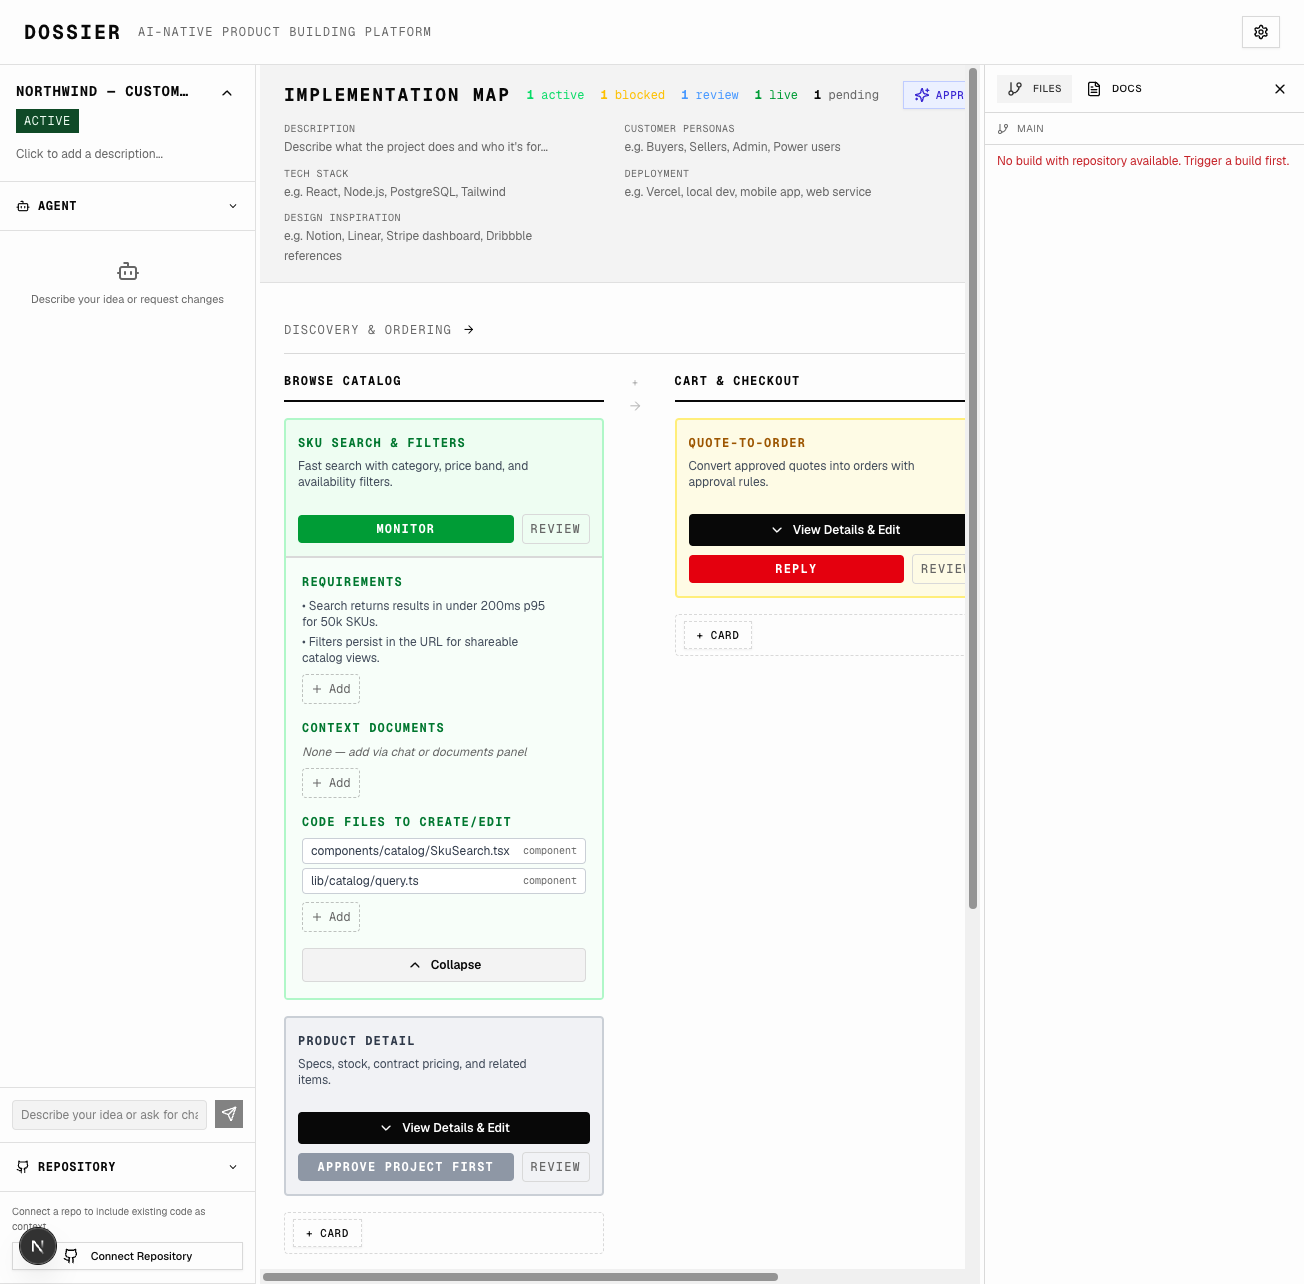The height and width of the screenshot is (1284, 1304).
Task: Focus the 'Describe your idea' chat input
Action: pyautogui.click(x=109, y=1115)
